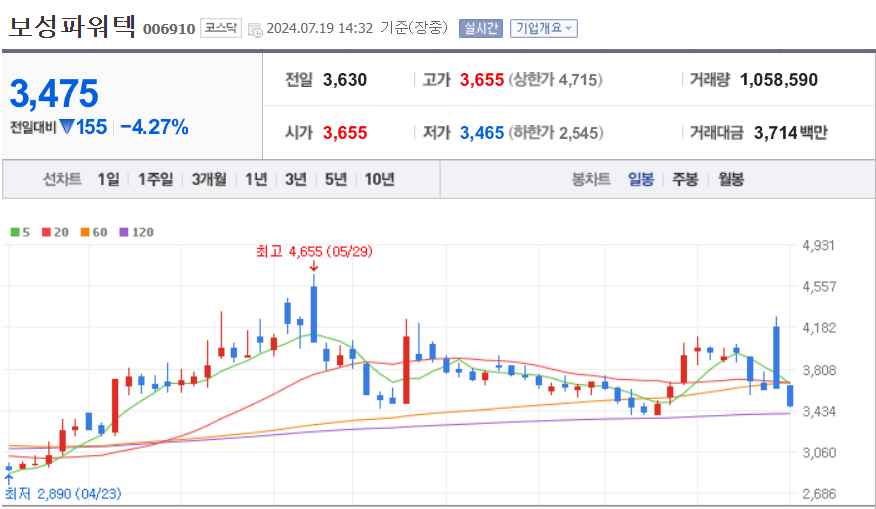Click the 2,686 y-axis label
Viewport: 876px width, 509px height.
(819, 494)
